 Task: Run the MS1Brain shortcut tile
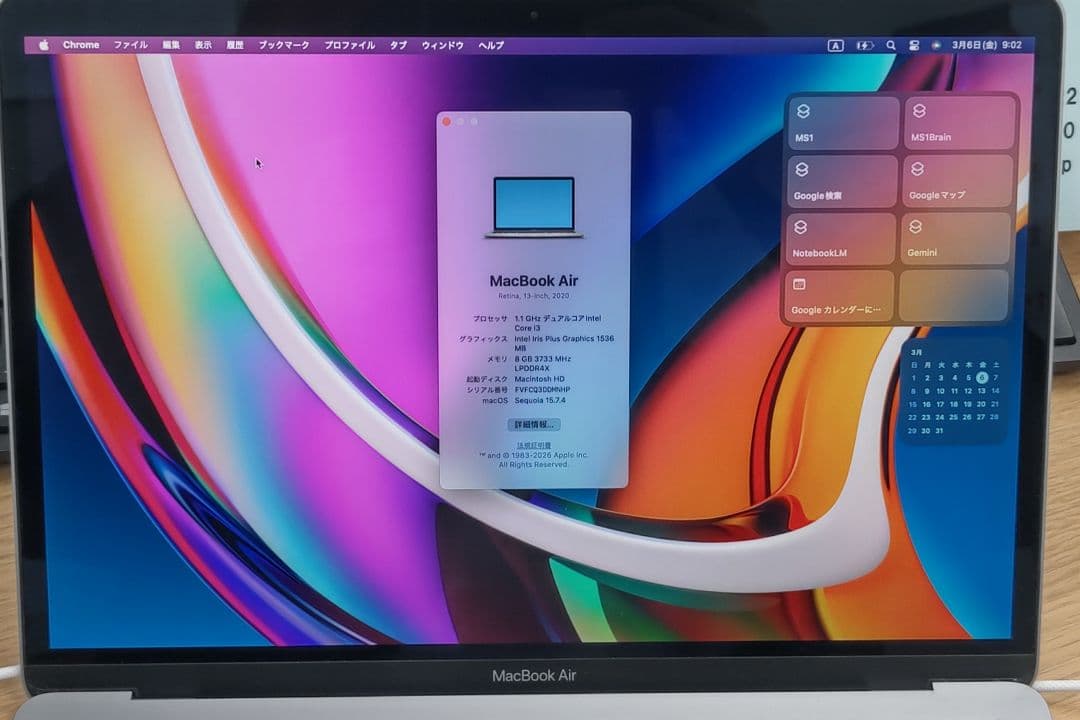(x=959, y=123)
